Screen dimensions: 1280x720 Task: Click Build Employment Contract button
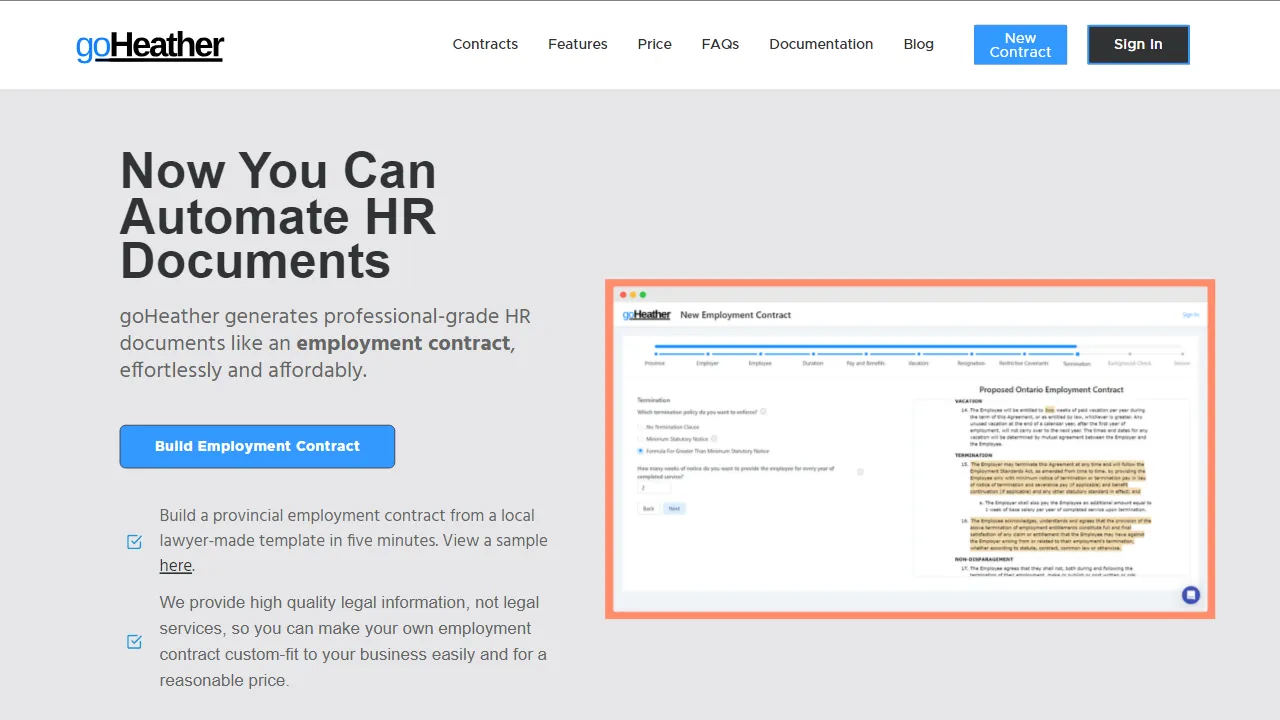click(257, 446)
